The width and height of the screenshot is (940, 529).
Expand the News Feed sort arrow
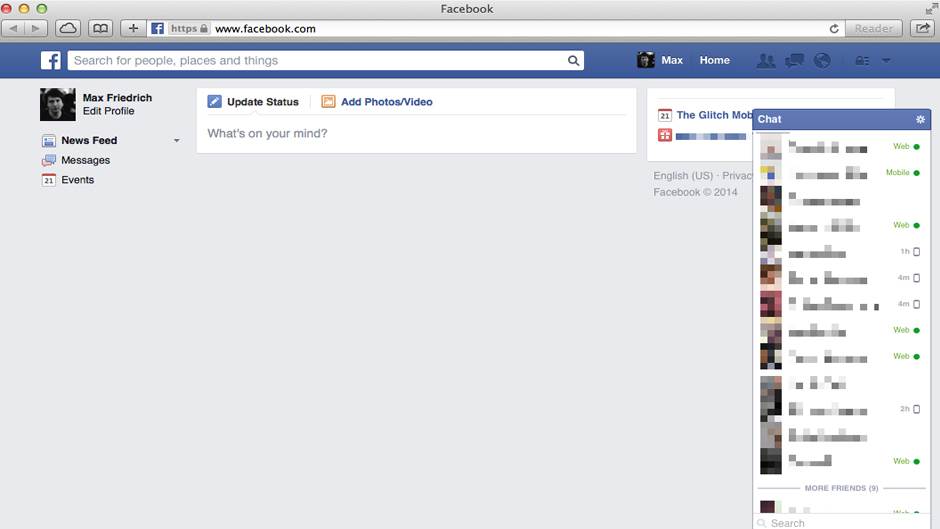[177, 141]
